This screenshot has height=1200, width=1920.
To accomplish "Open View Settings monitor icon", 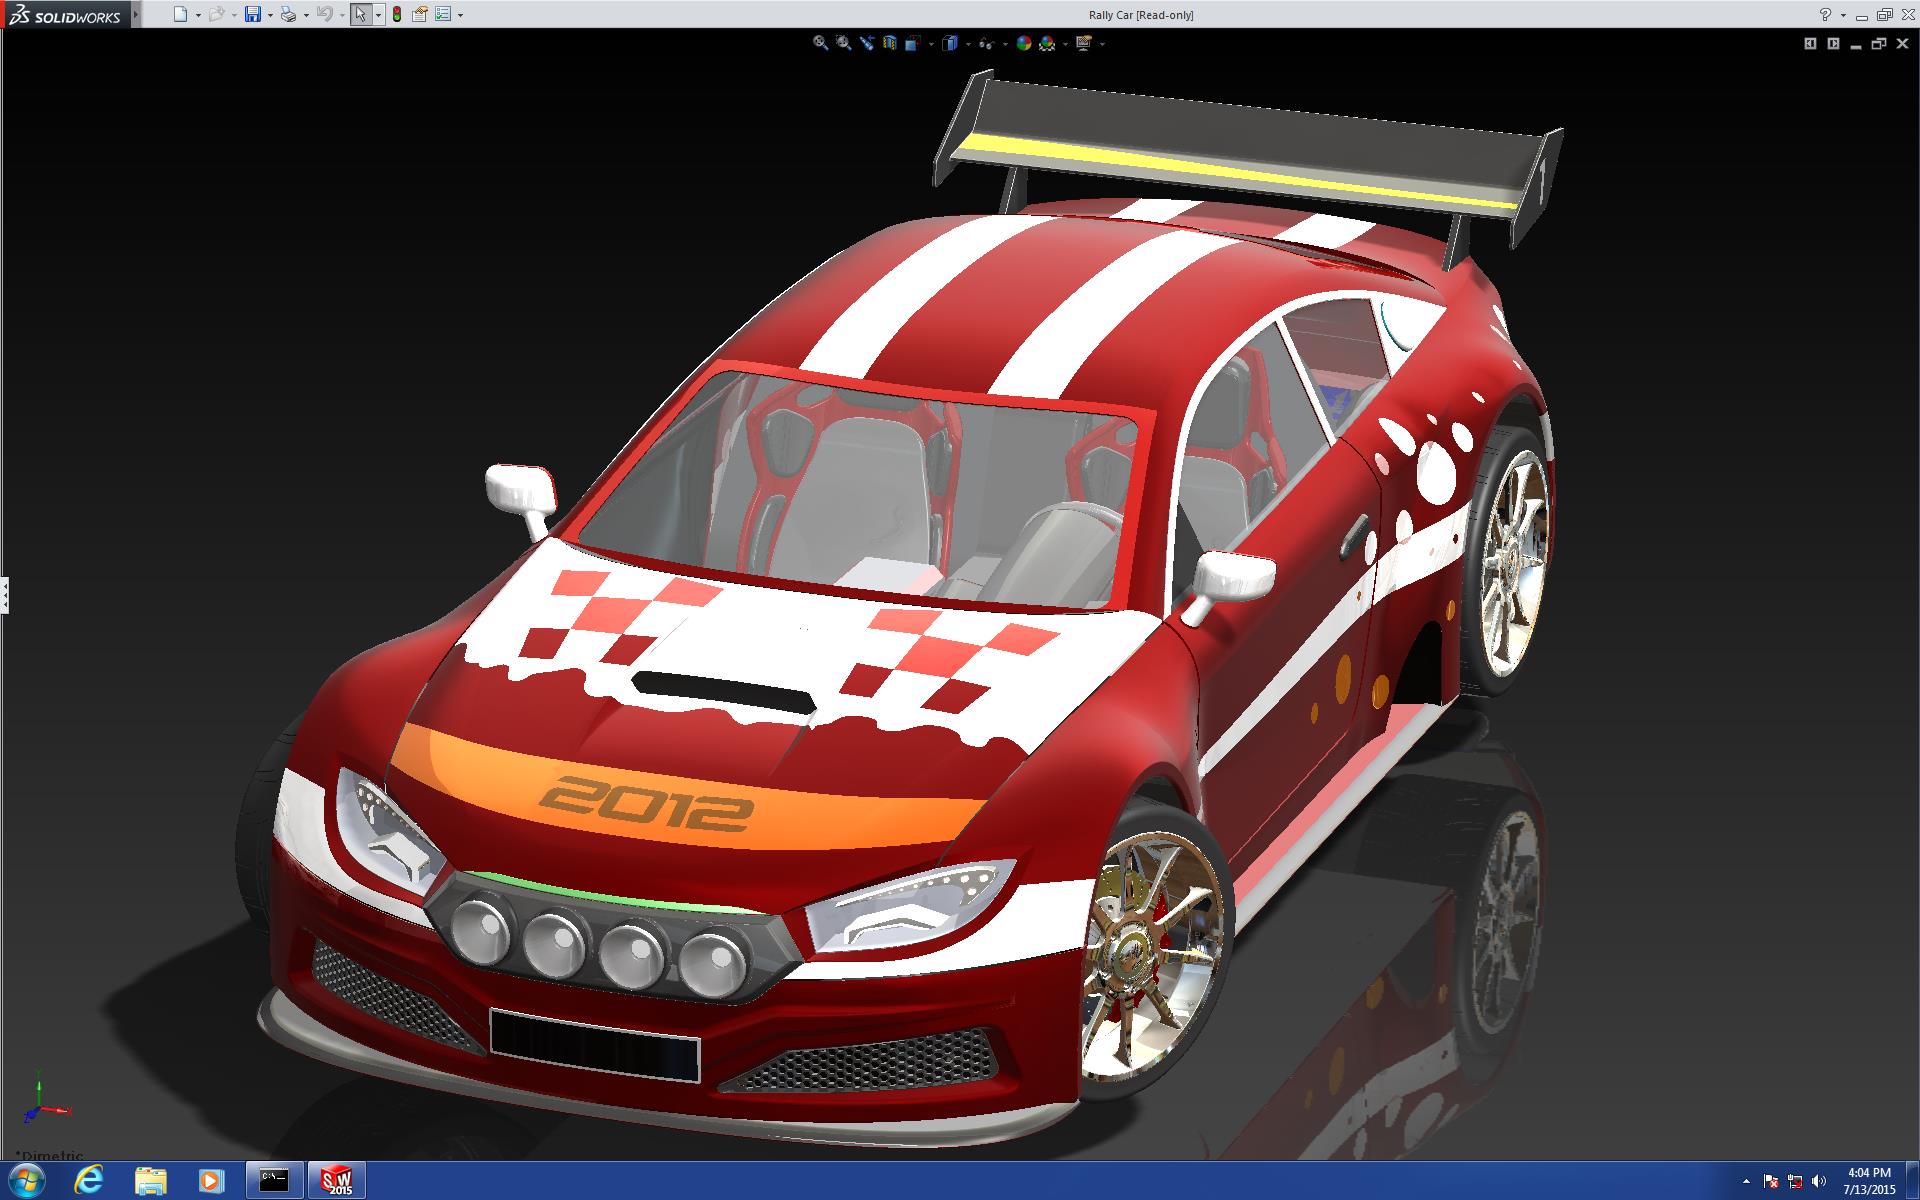I will coord(1083,43).
